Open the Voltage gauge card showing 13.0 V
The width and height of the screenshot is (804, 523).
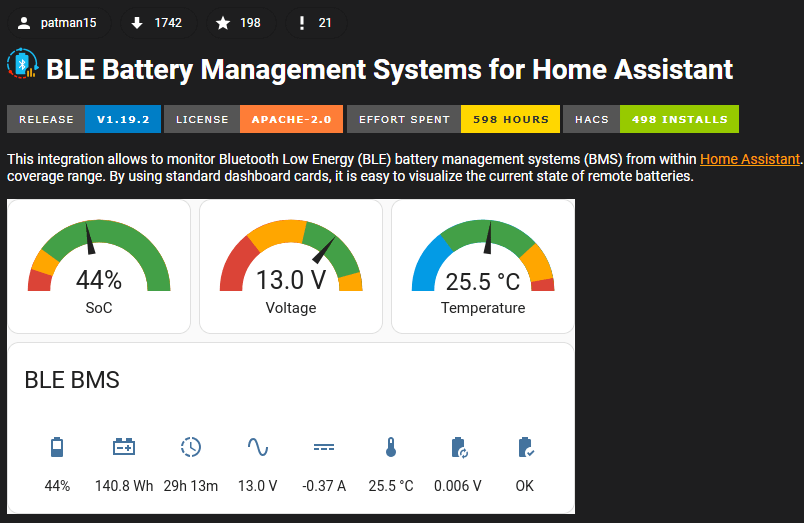291,266
